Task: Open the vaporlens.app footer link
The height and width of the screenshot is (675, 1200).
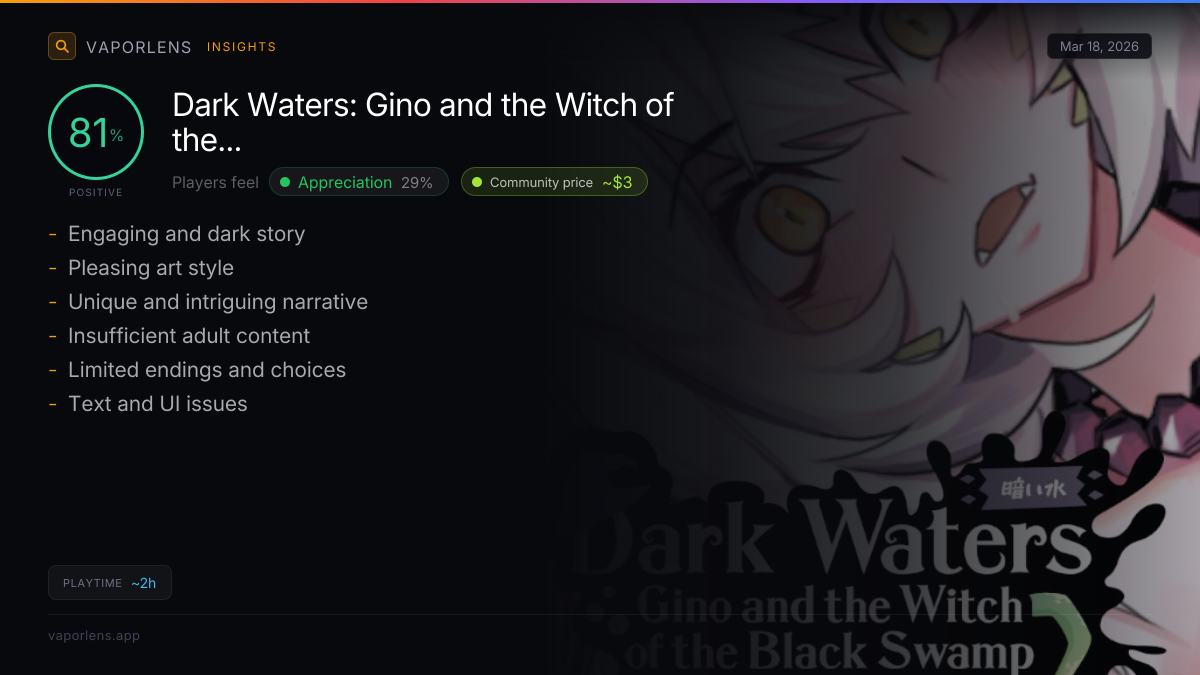Action: click(x=94, y=635)
